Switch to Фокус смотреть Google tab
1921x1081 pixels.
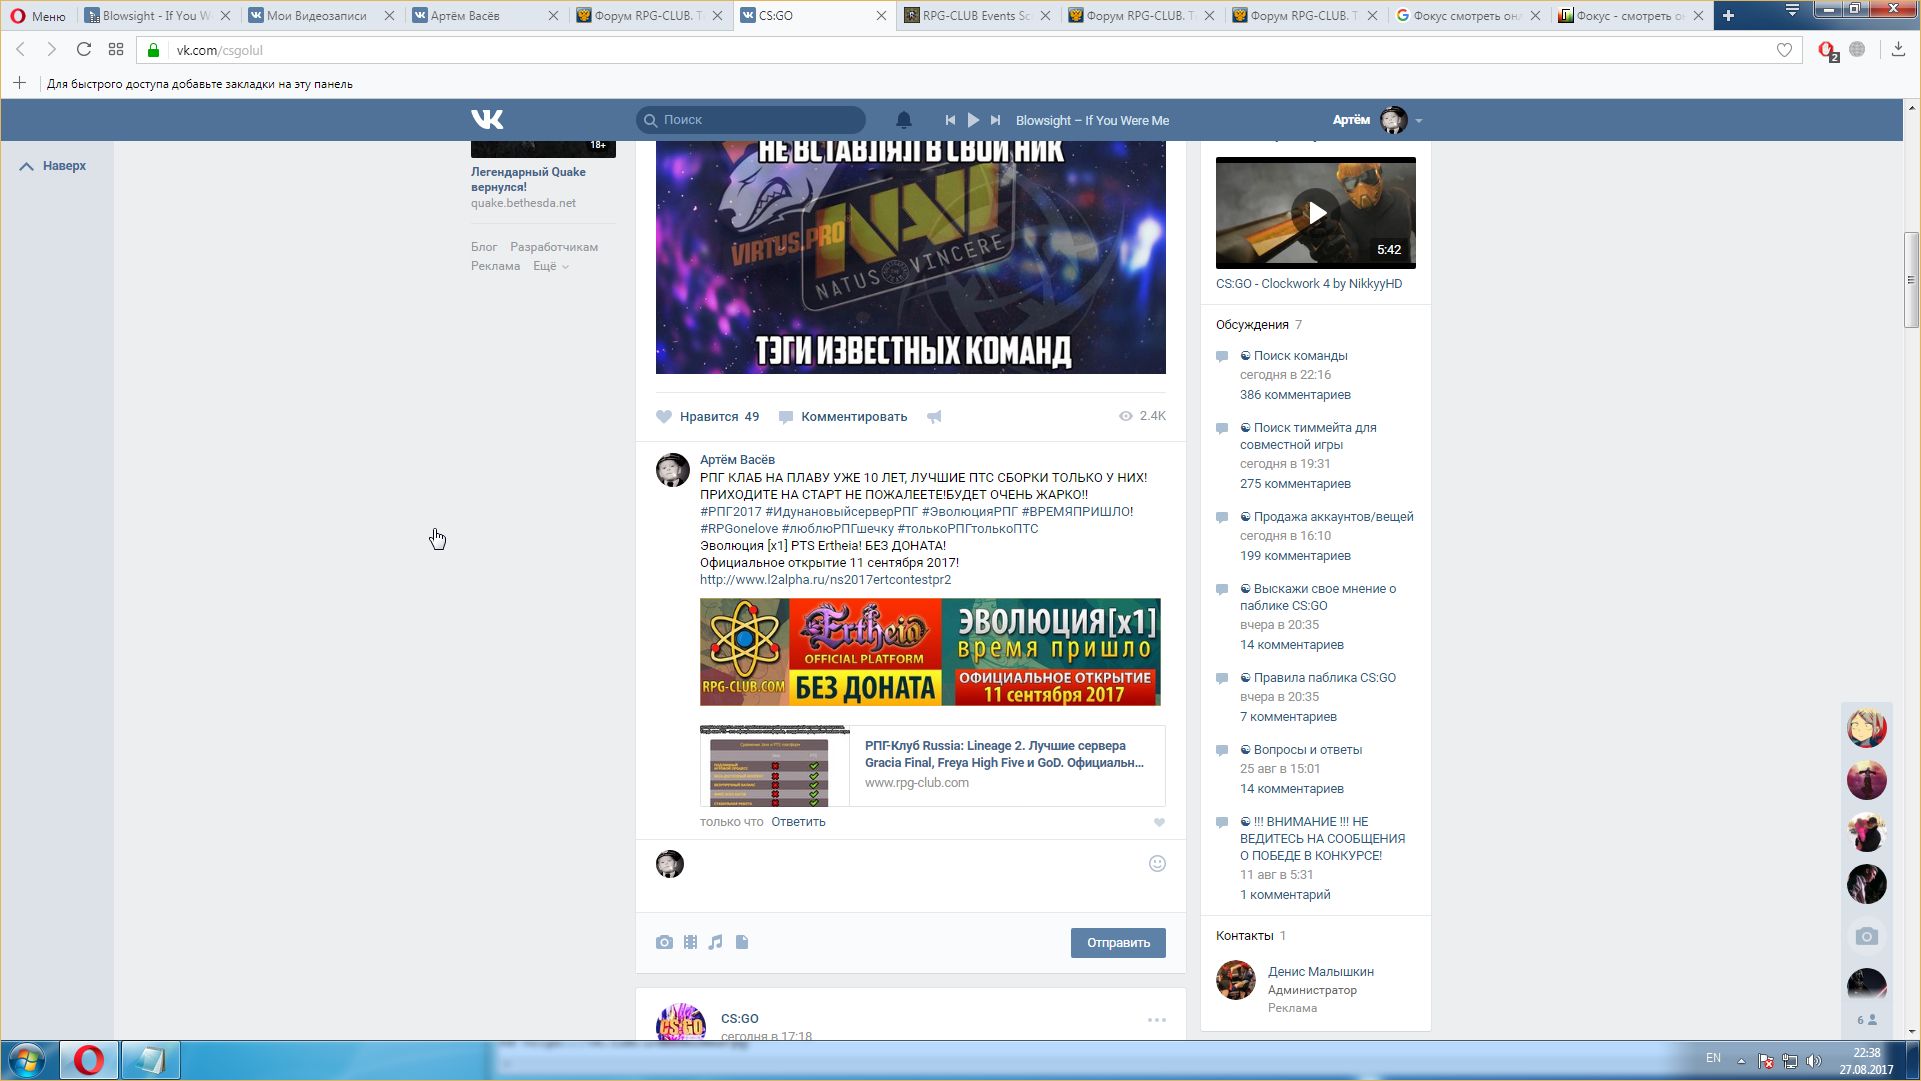[1467, 16]
